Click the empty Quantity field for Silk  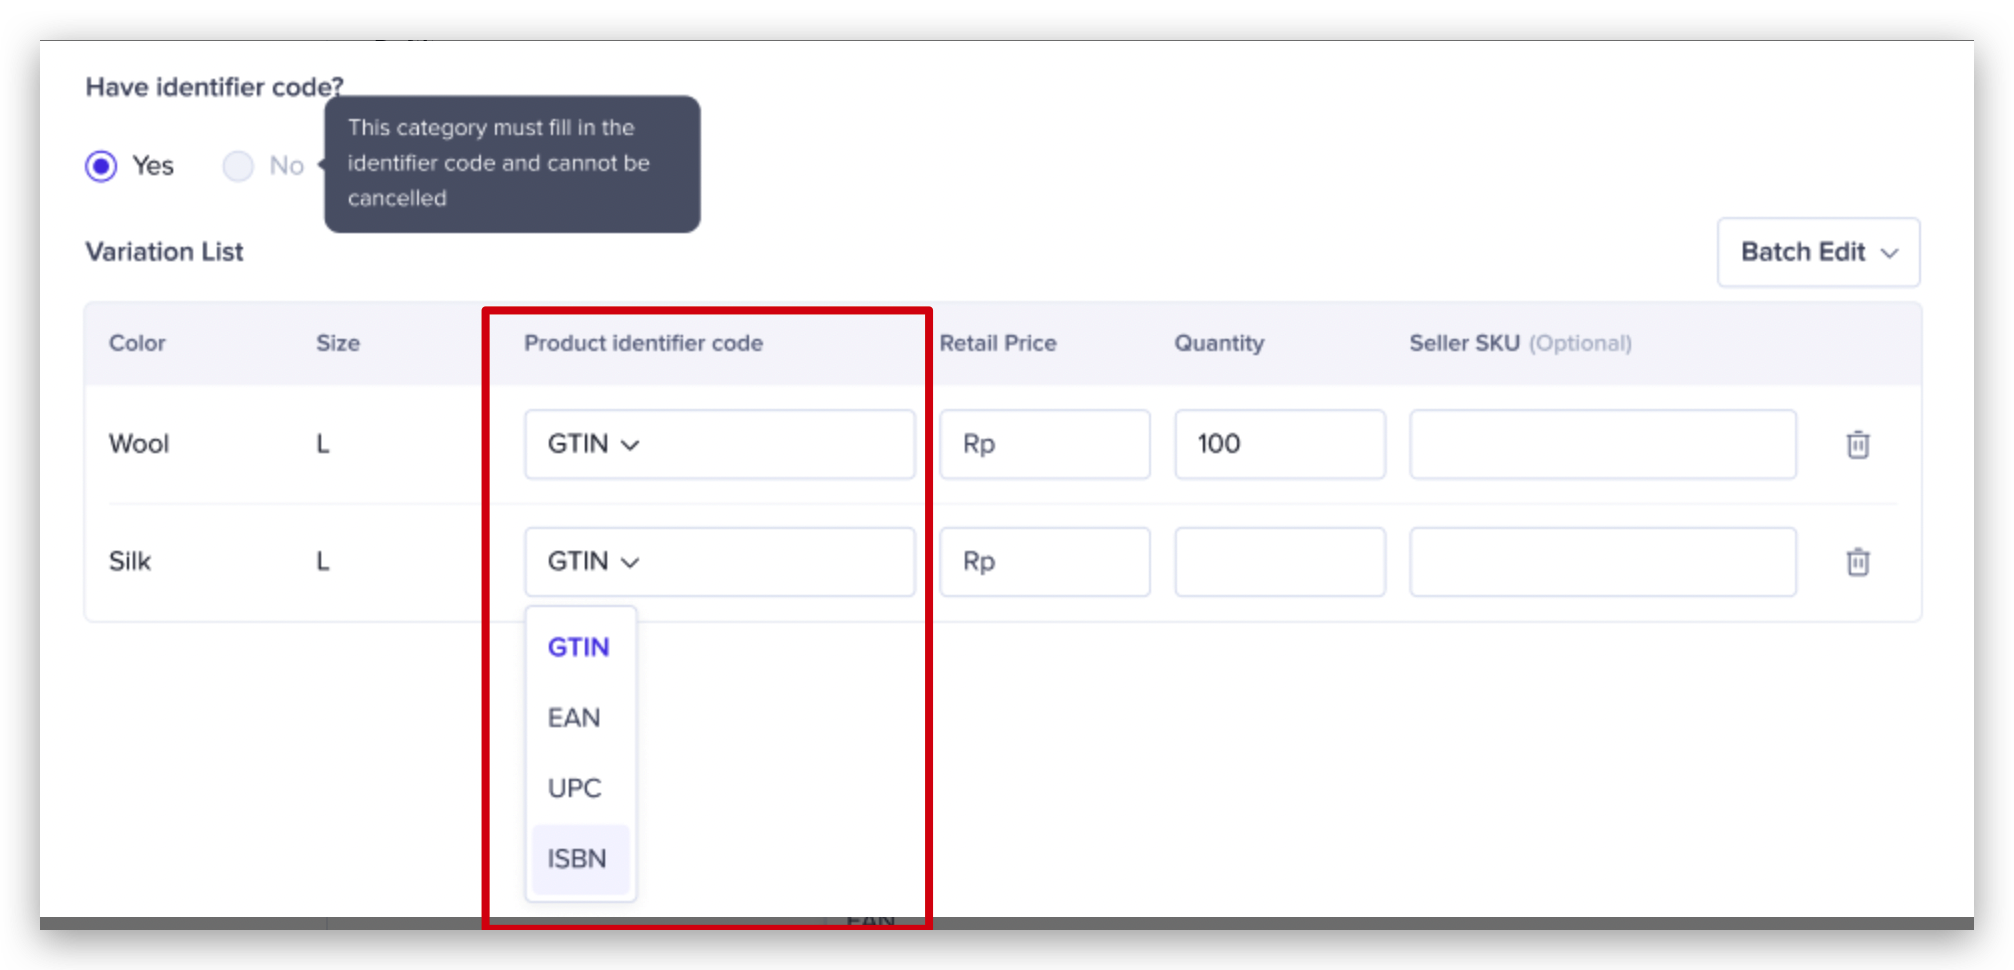1280,561
